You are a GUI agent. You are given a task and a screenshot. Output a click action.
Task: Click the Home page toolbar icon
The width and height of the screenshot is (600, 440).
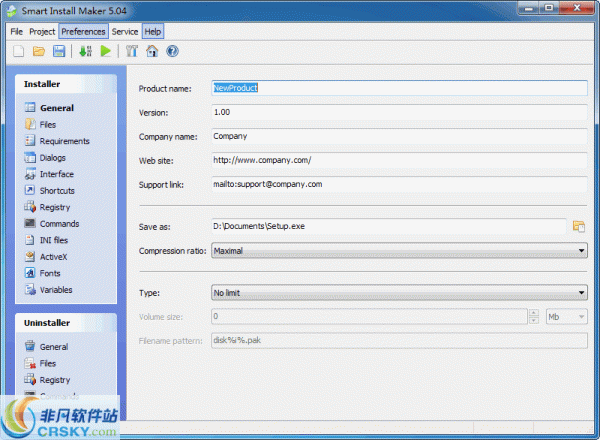click(x=152, y=51)
